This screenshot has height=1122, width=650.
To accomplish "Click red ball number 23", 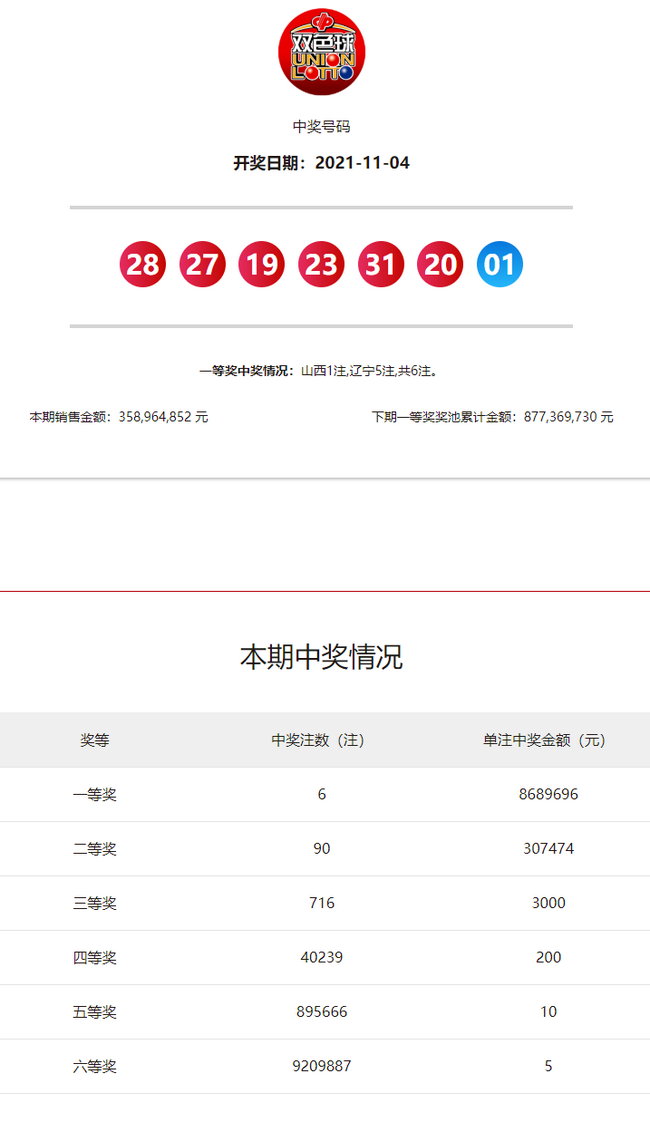I will pyautogui.click(x=321, y=265).
